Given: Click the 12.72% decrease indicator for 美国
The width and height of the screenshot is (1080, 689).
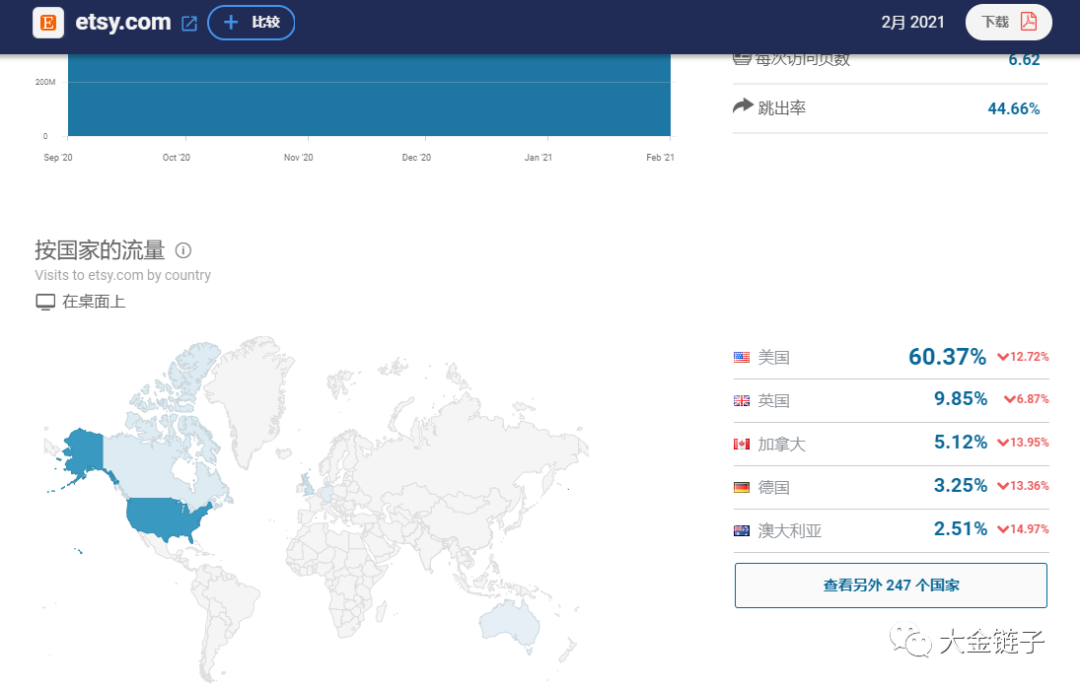Looking at the screenshot, I should click(x=1023, y=356).
